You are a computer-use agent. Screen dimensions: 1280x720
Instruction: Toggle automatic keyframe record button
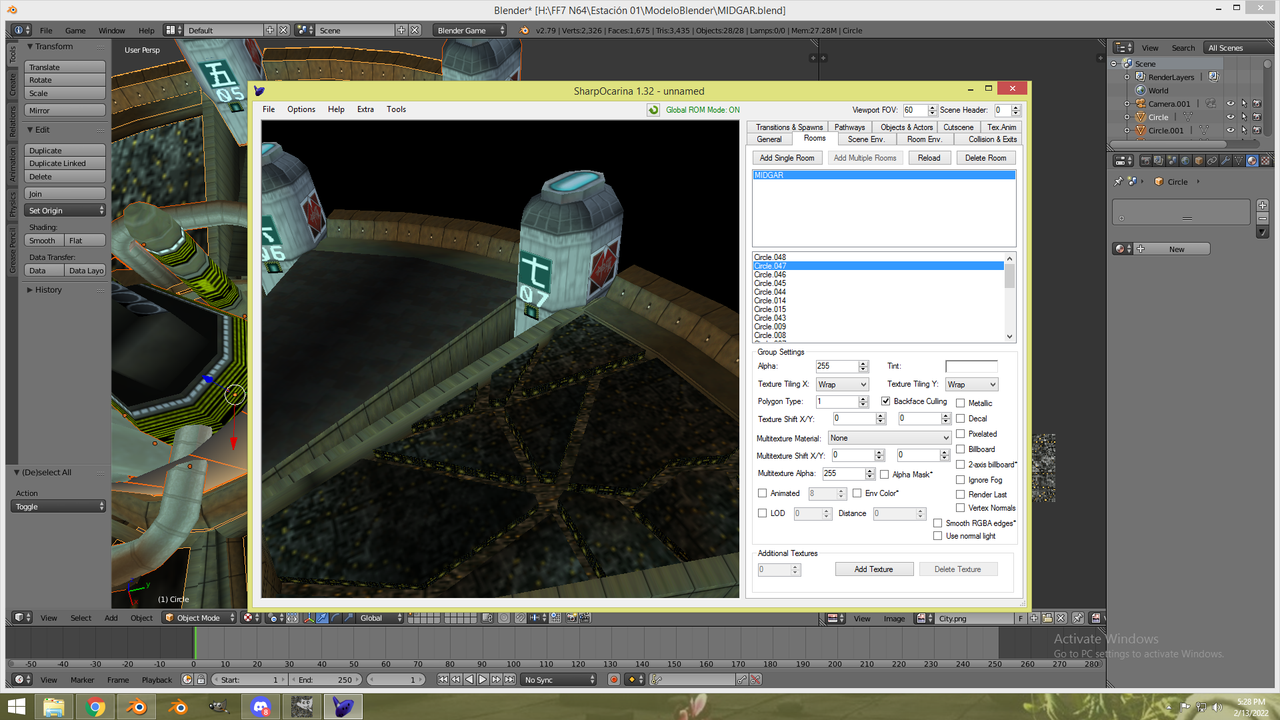[614, 680]
